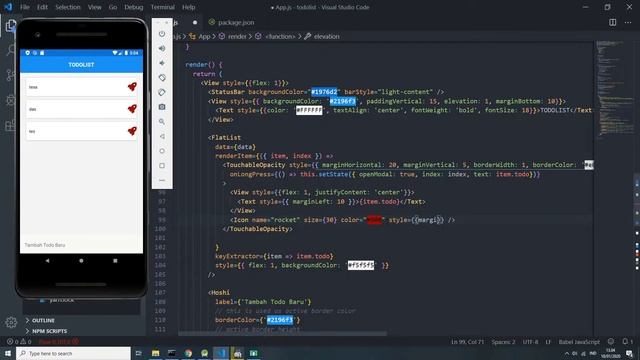Viewport: 640px width, 360px height.
Task: Open the Selection menu
Action: click(x=68, y=7)
